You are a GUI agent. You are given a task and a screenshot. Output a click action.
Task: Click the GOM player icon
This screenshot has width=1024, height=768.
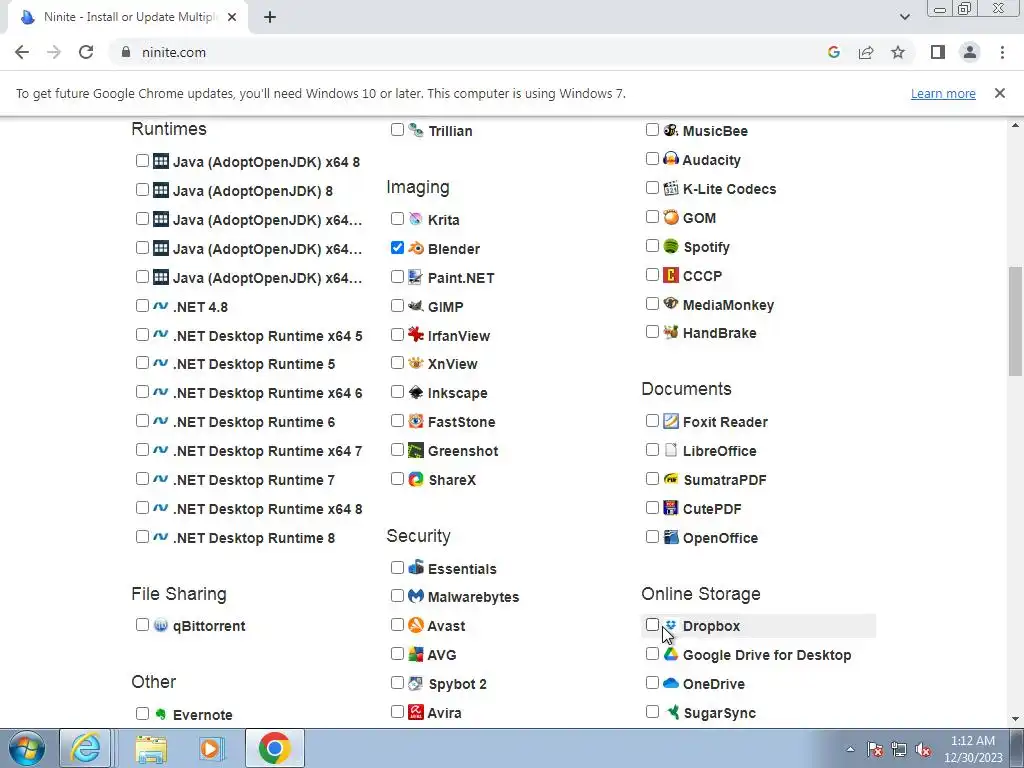click(x=671, y=217)
